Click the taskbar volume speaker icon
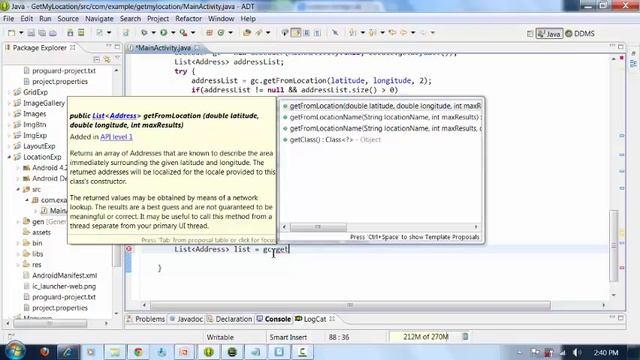Viewport: 640px width, 360px height. pos(577,352)
